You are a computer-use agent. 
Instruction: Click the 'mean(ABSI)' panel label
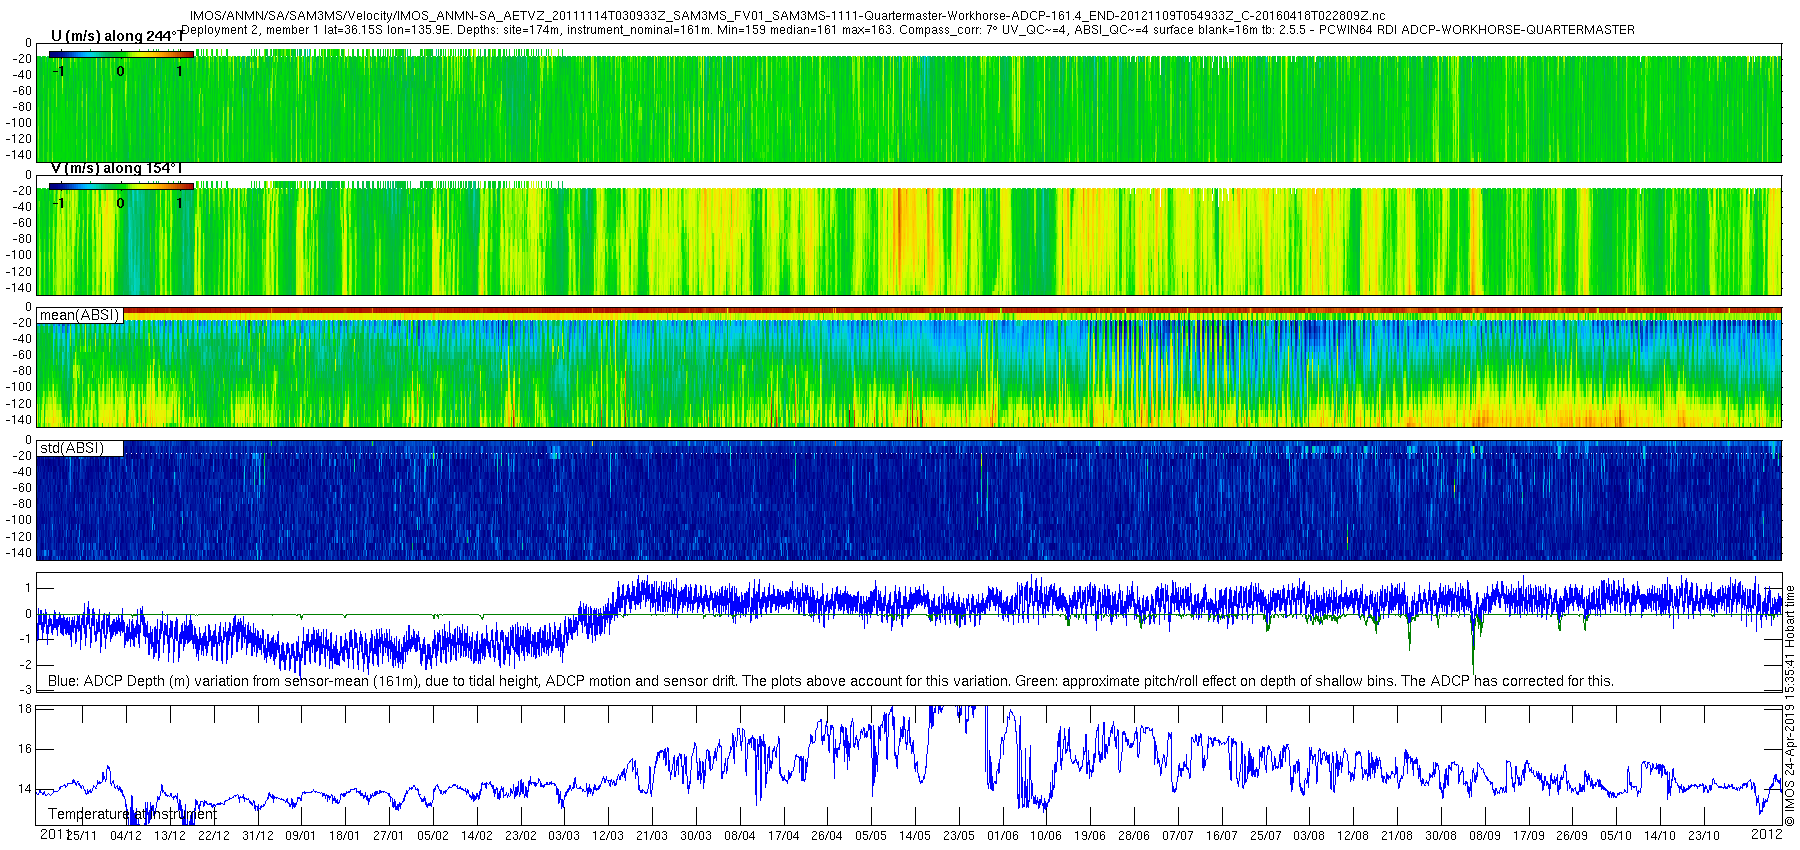(x=80, y=315)
